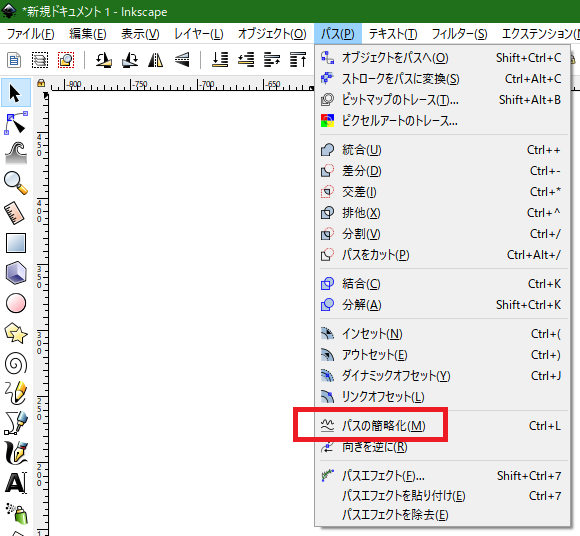Select the 3D Box tool
This screenshot has height=536, width=580.
[x=16, y=273]
